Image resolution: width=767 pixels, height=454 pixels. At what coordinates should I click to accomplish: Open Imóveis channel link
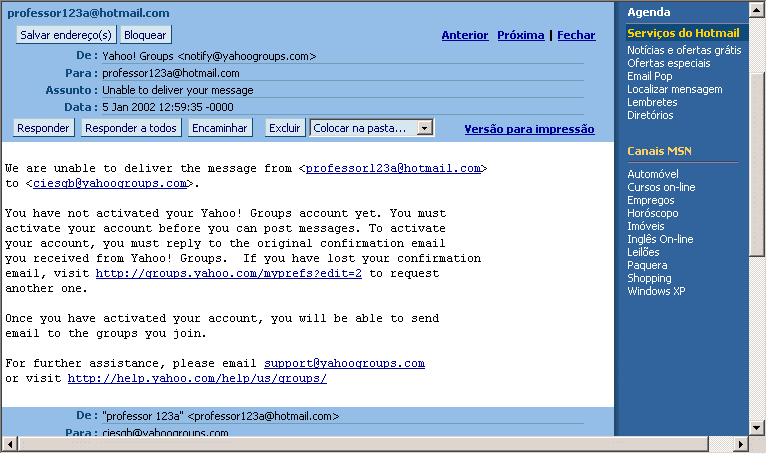click(x=646, y=226)
